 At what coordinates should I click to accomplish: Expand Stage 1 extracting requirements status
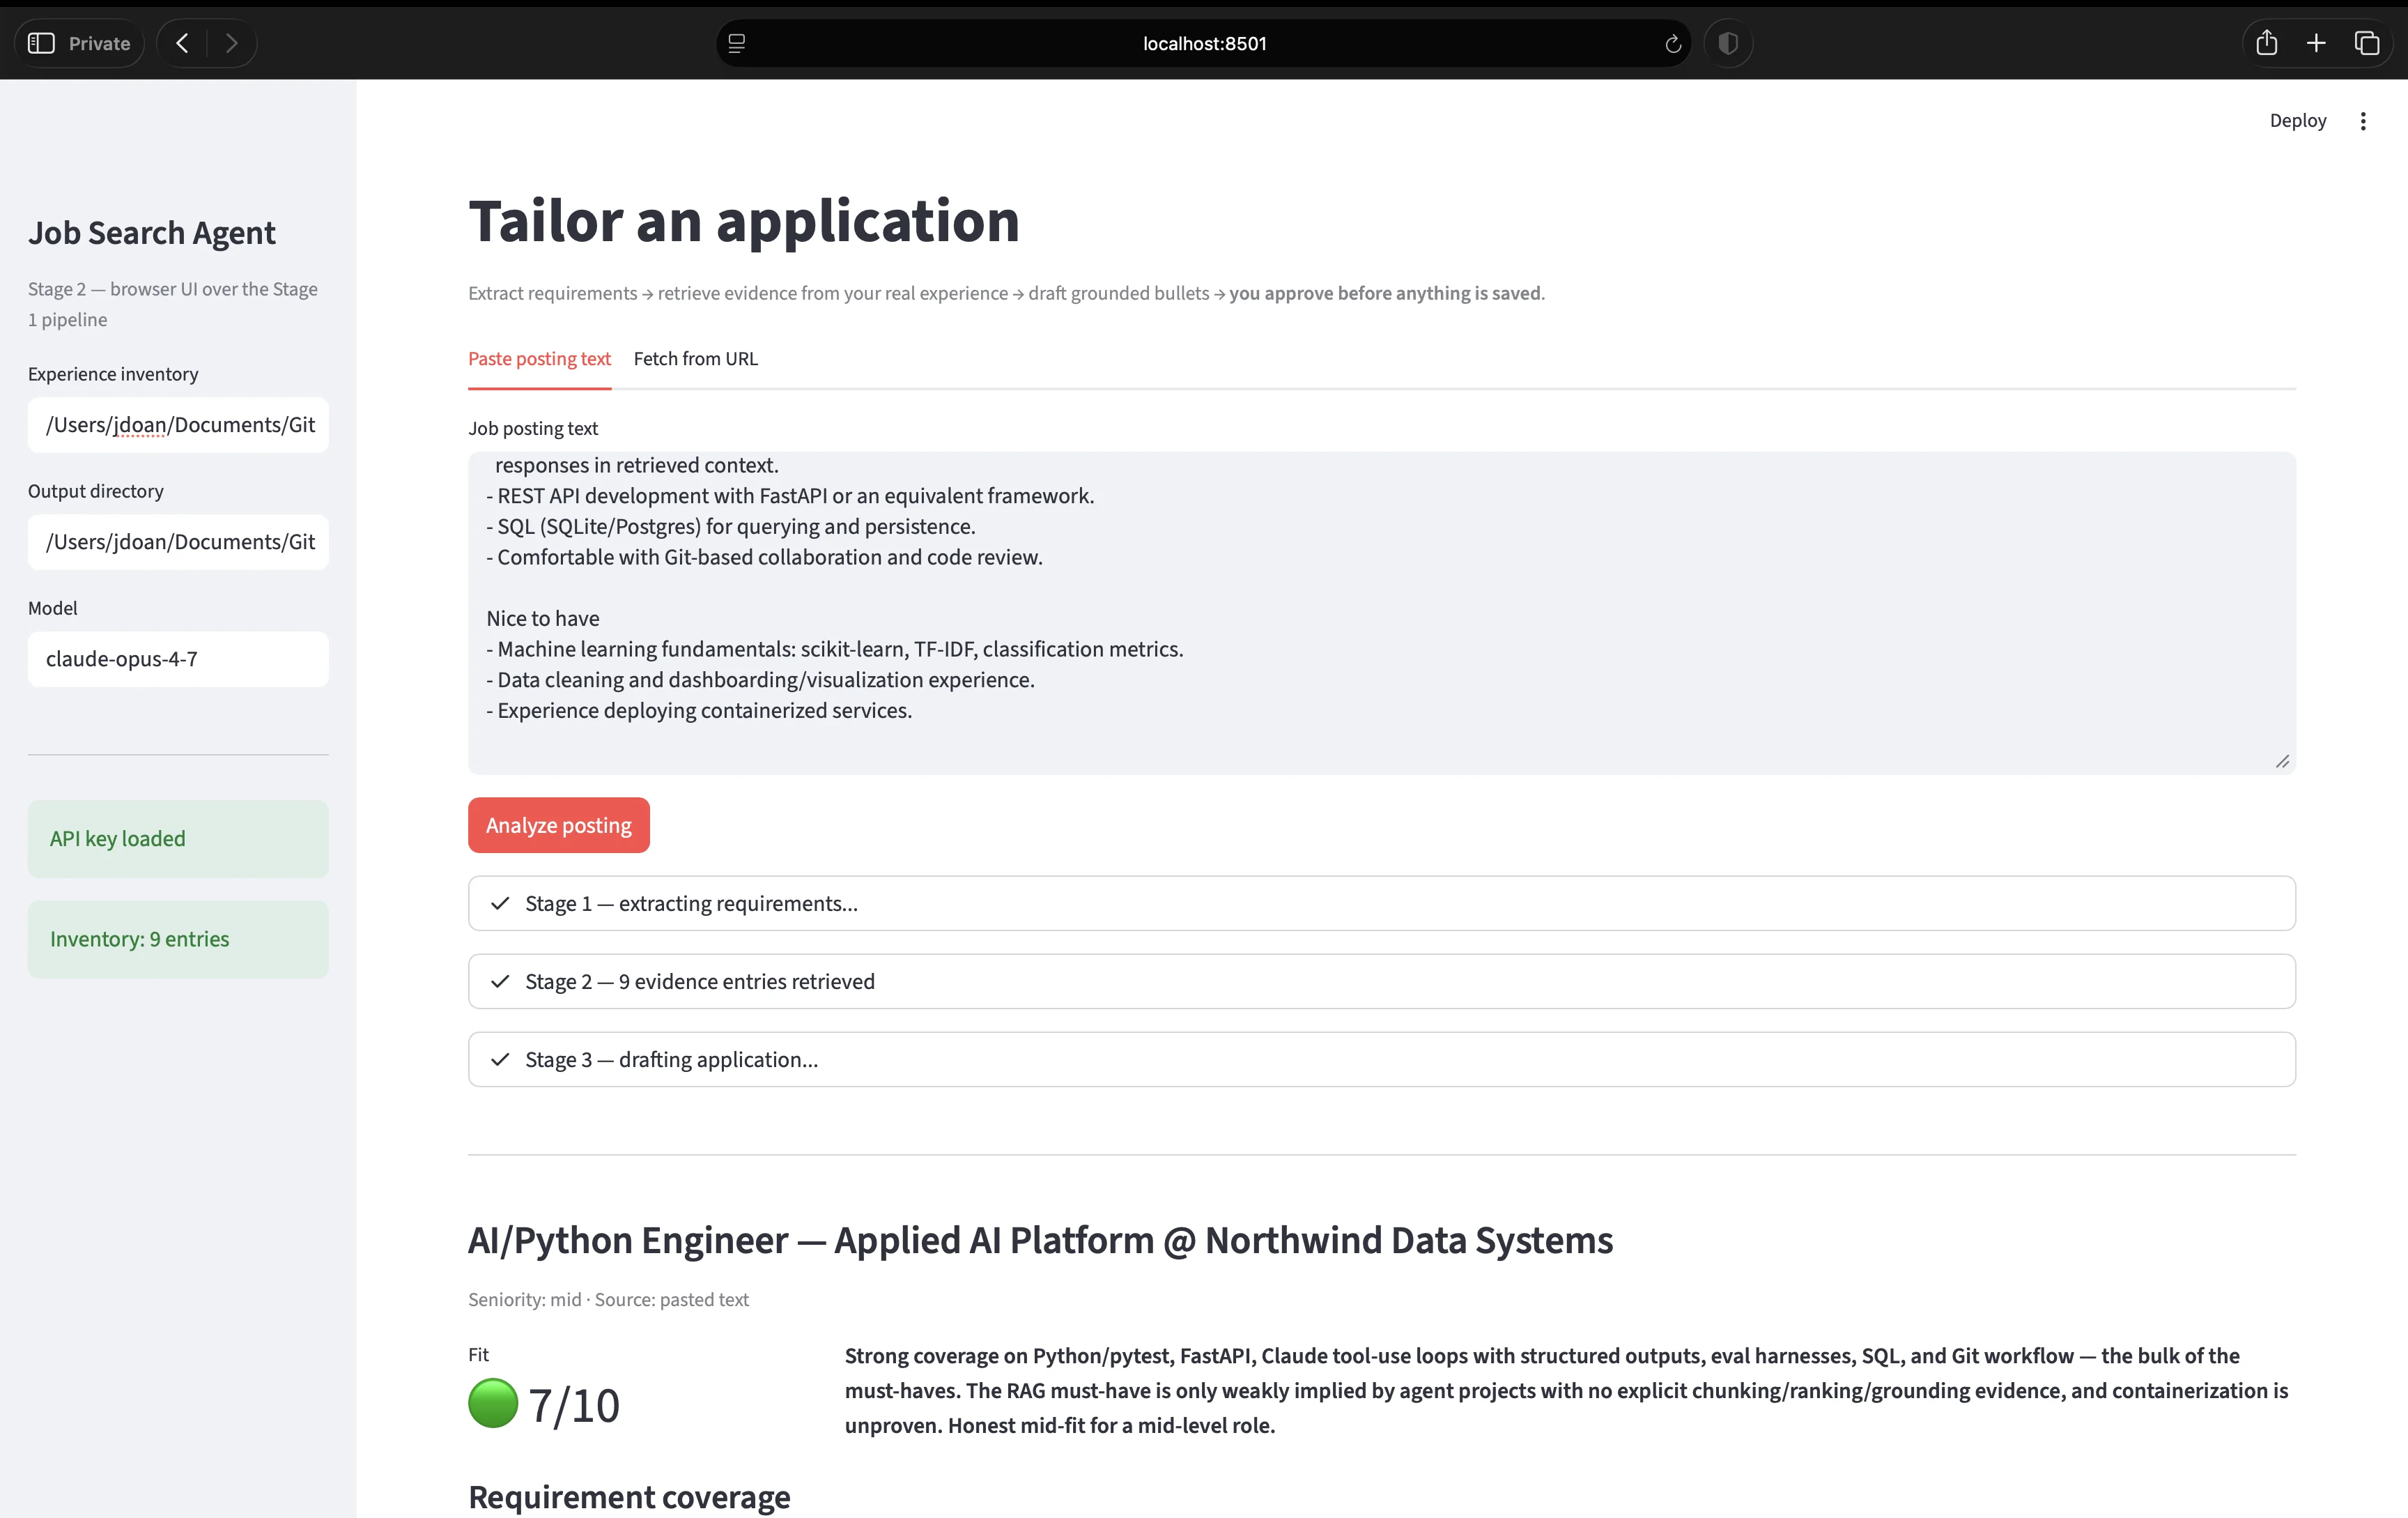pyautogui.click(x=1381, y=903)
